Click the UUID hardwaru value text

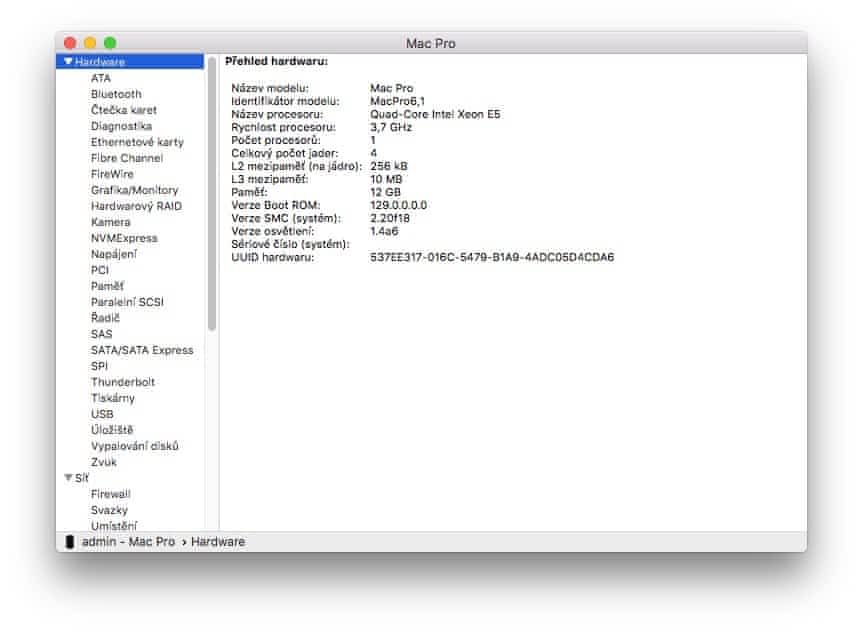coord(492,257)
